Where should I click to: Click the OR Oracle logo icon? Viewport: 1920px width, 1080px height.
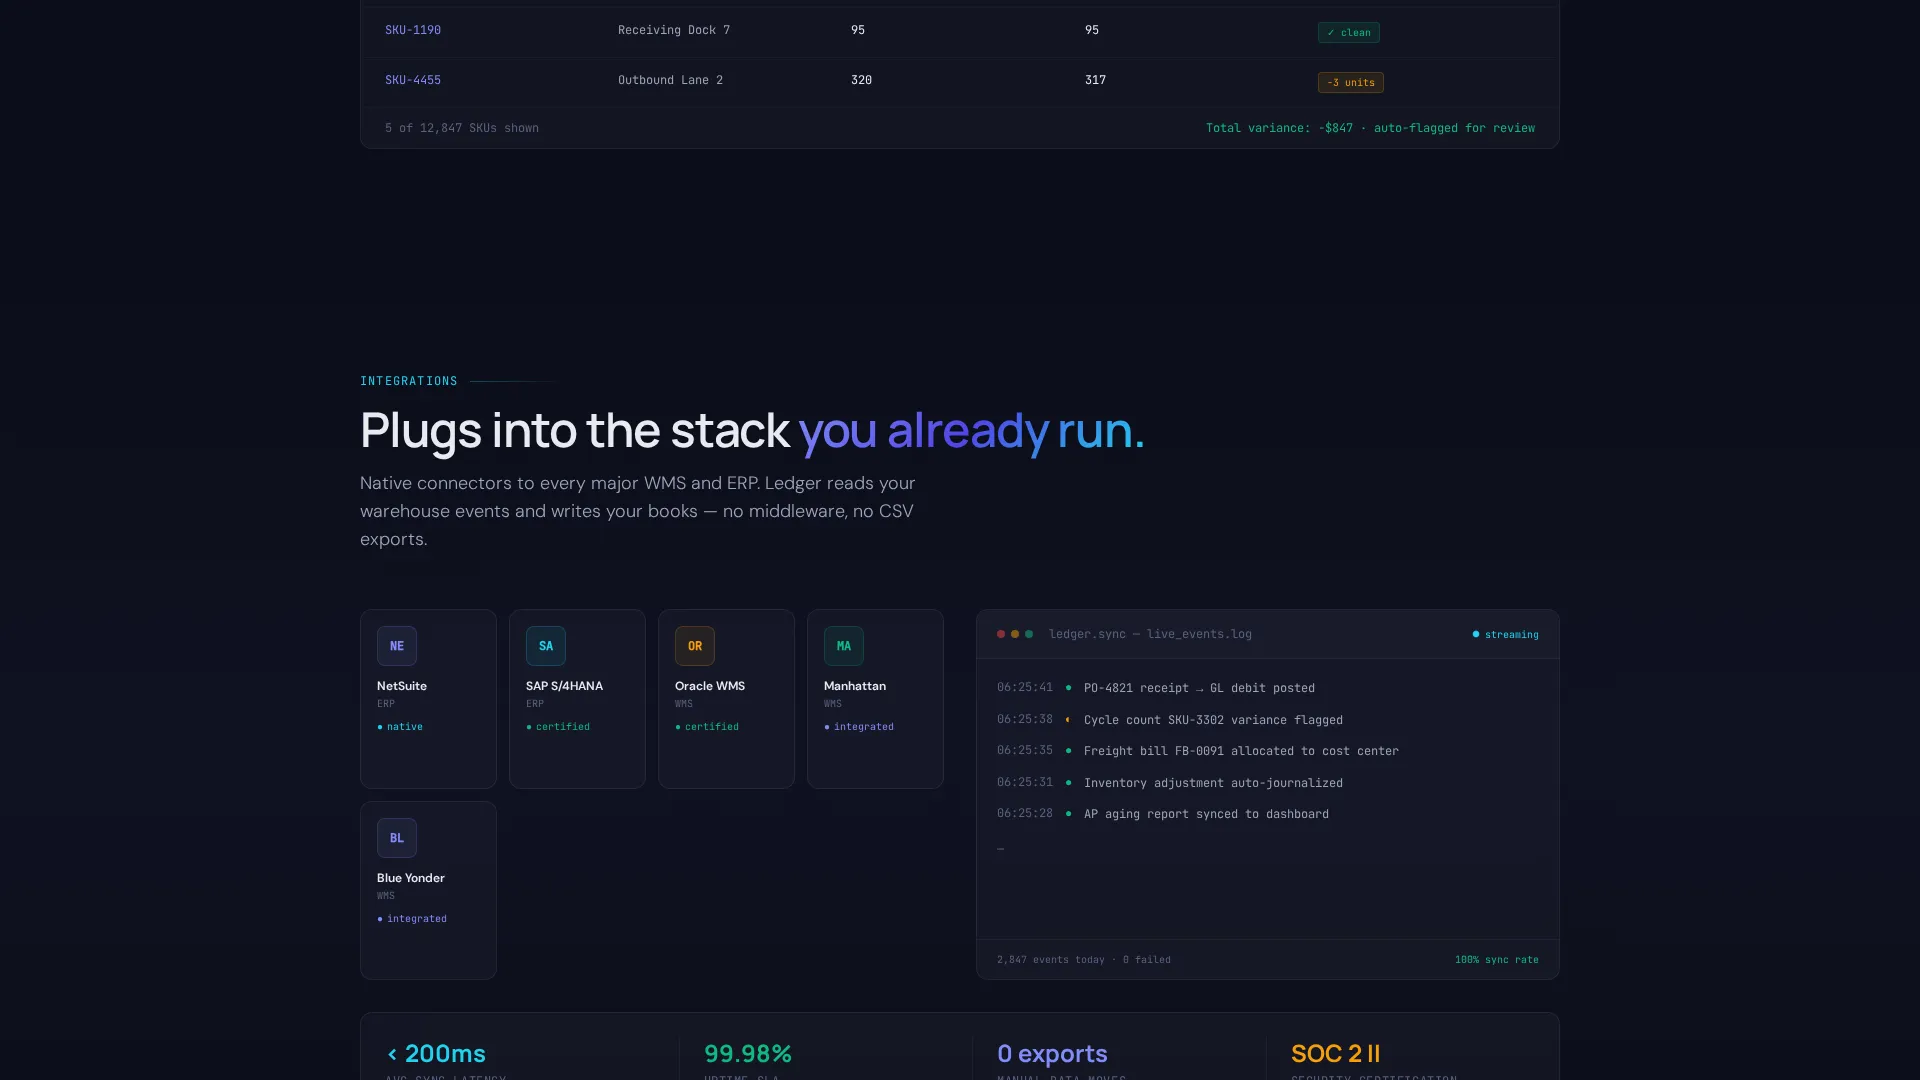point(694,646)
